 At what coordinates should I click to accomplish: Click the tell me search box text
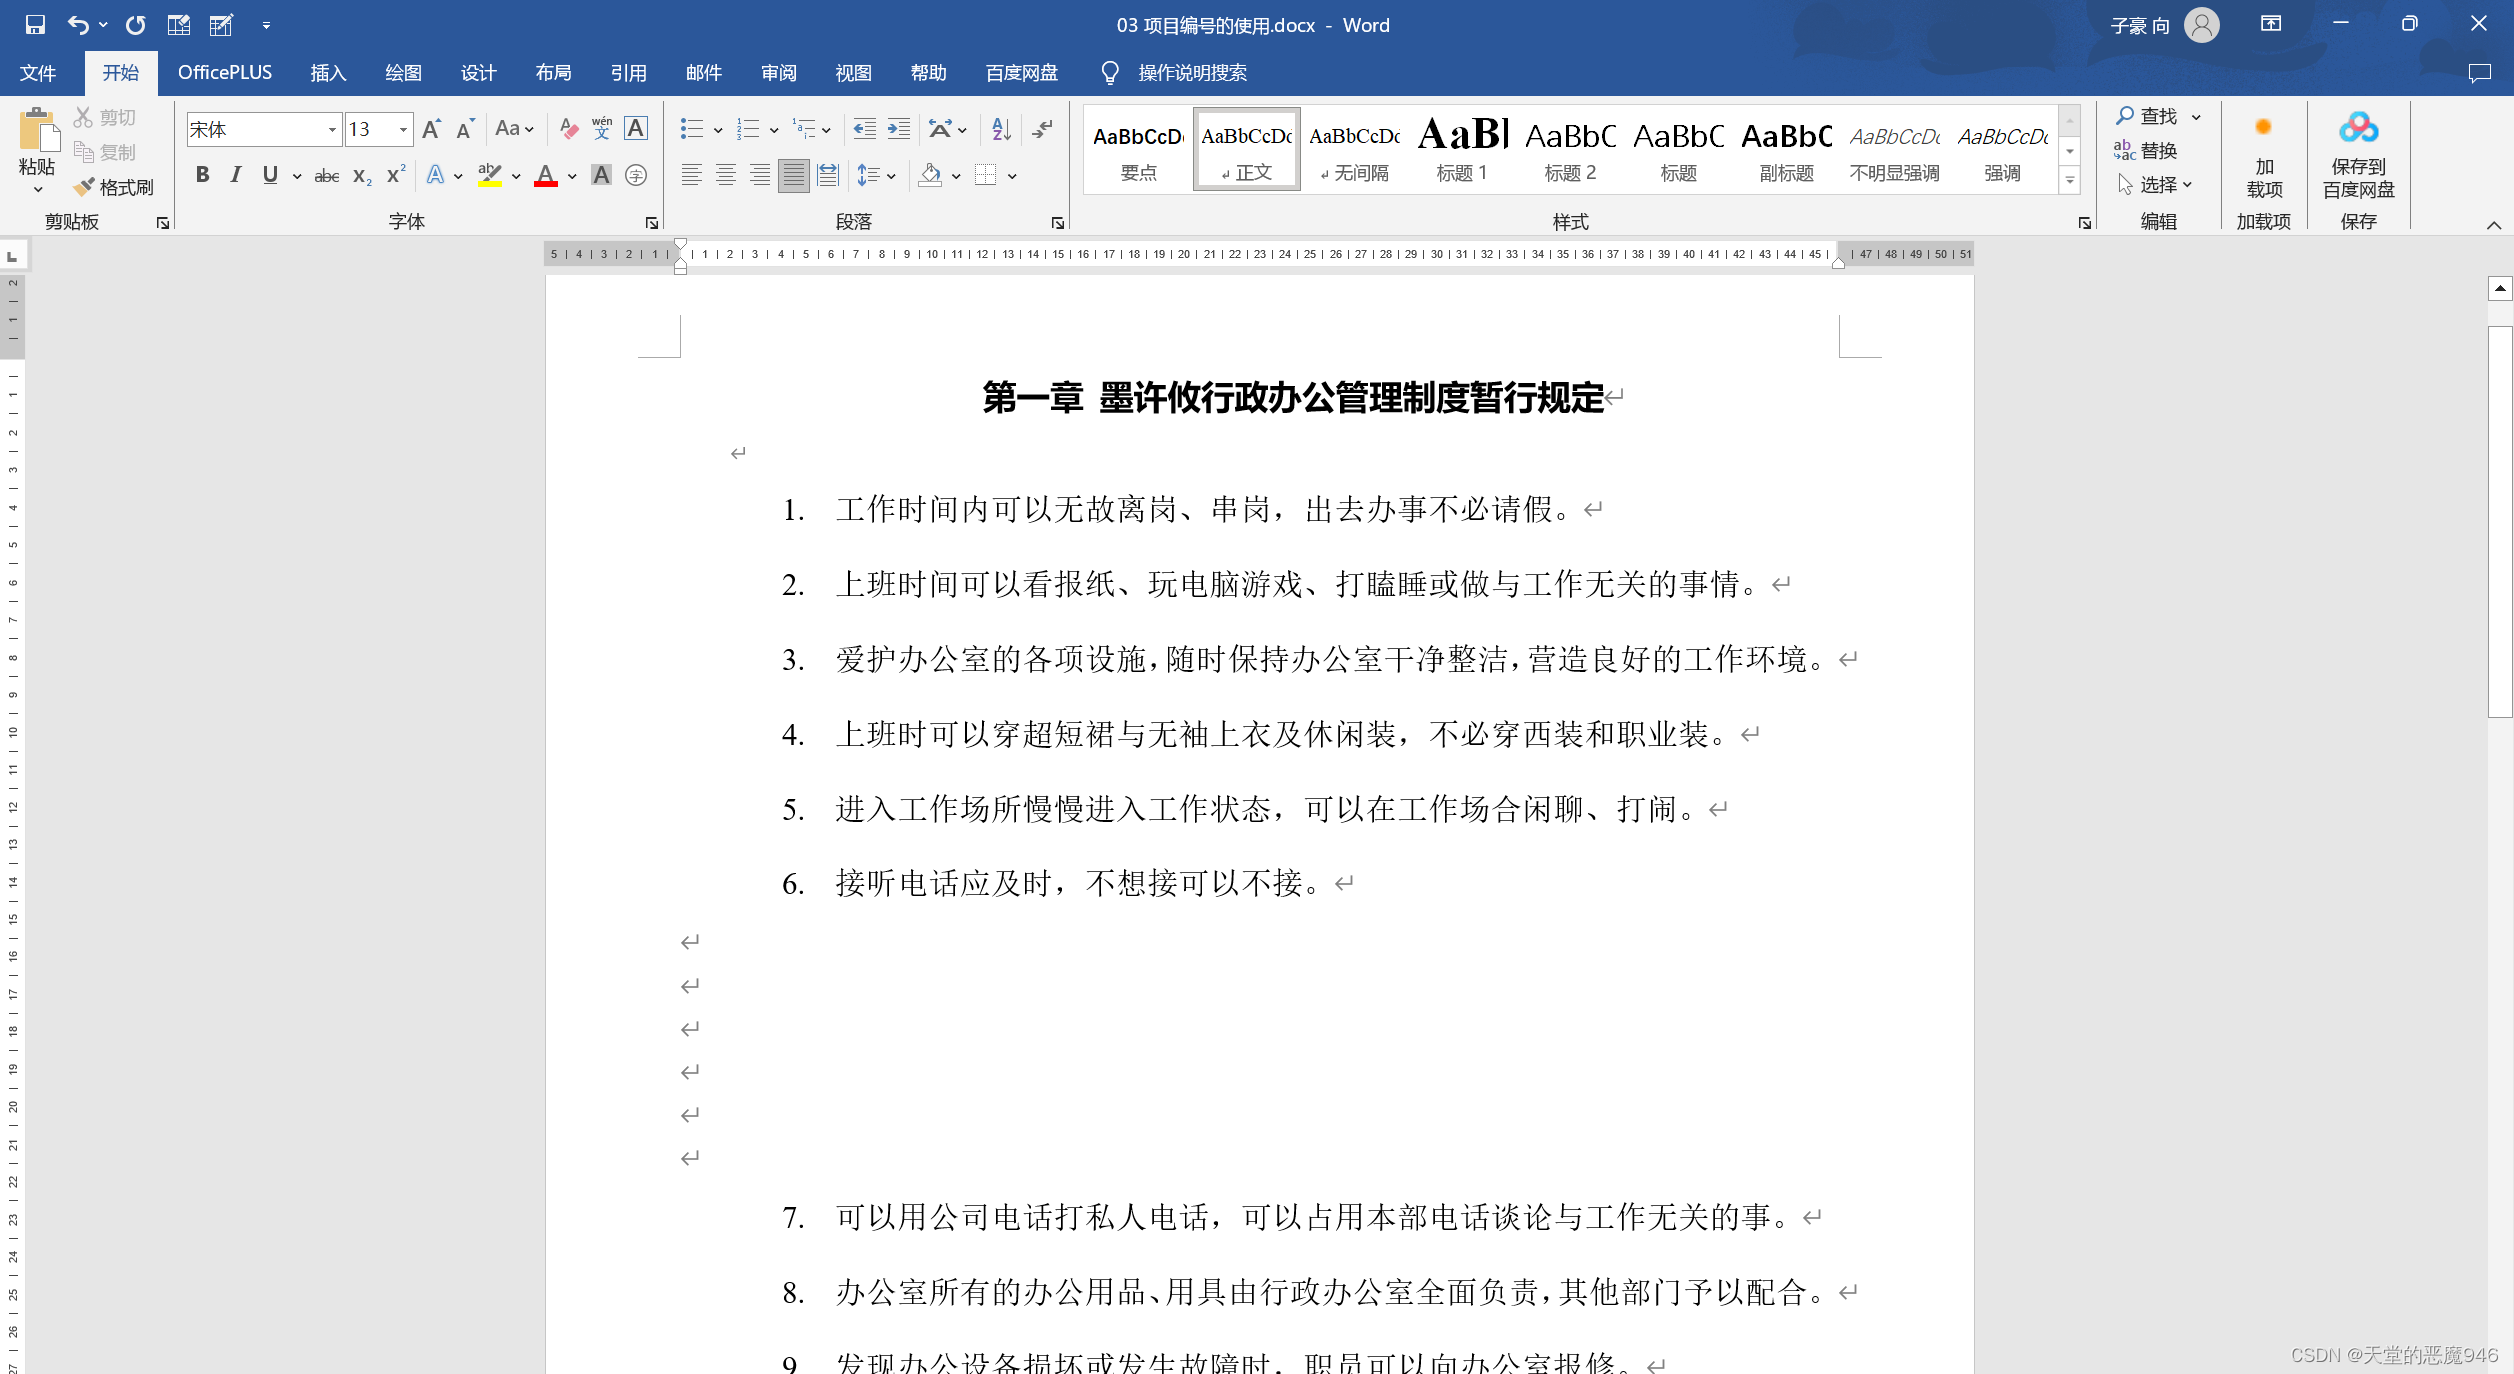click(1192, 73)
